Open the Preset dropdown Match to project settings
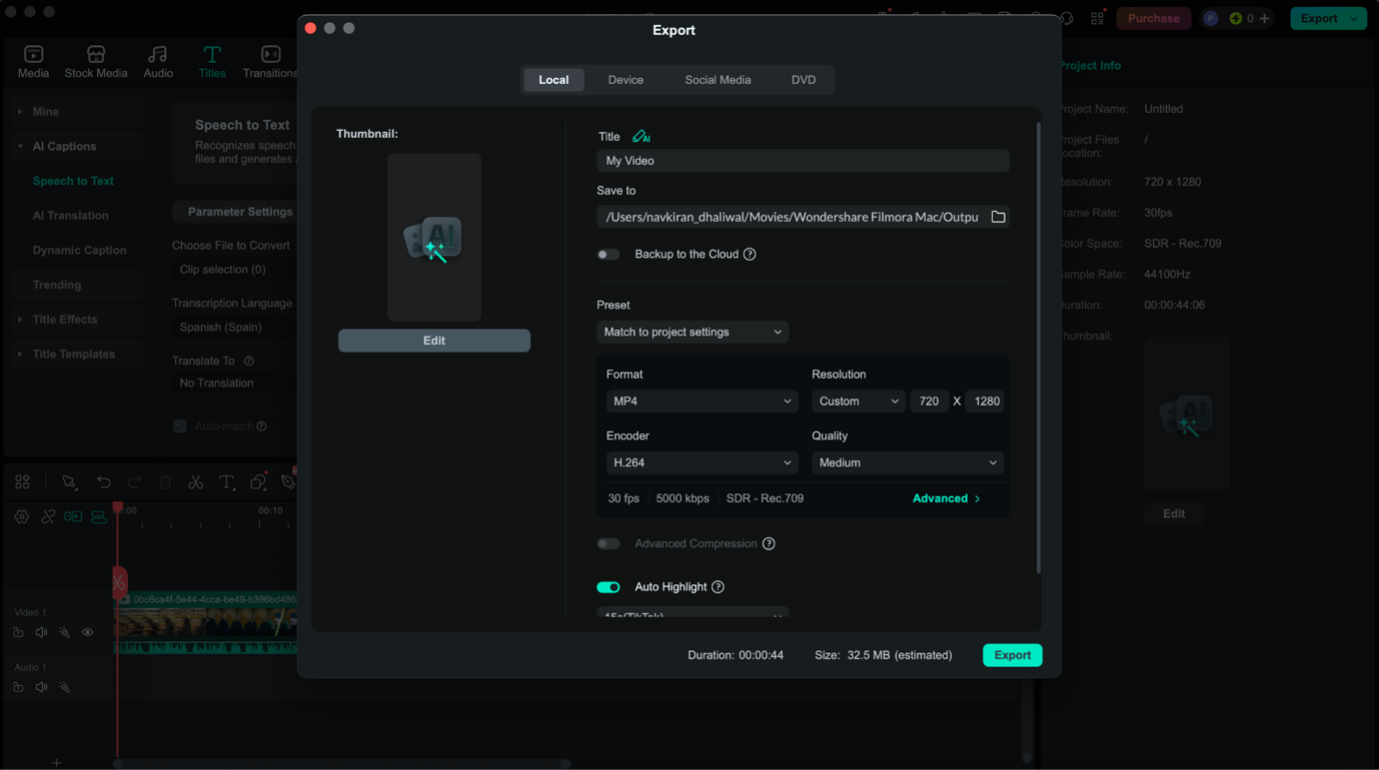Screen dimensions: 1379x770 coord(692,331)
